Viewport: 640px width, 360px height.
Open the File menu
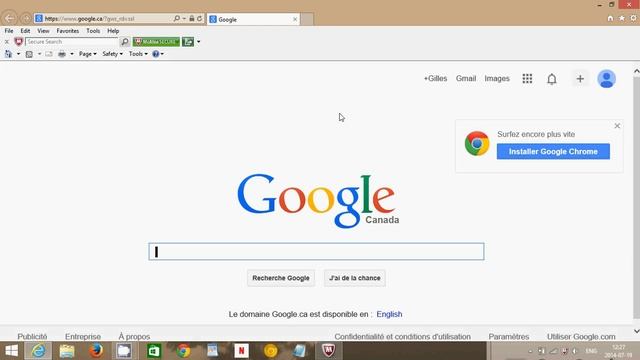tap(9, 31)
